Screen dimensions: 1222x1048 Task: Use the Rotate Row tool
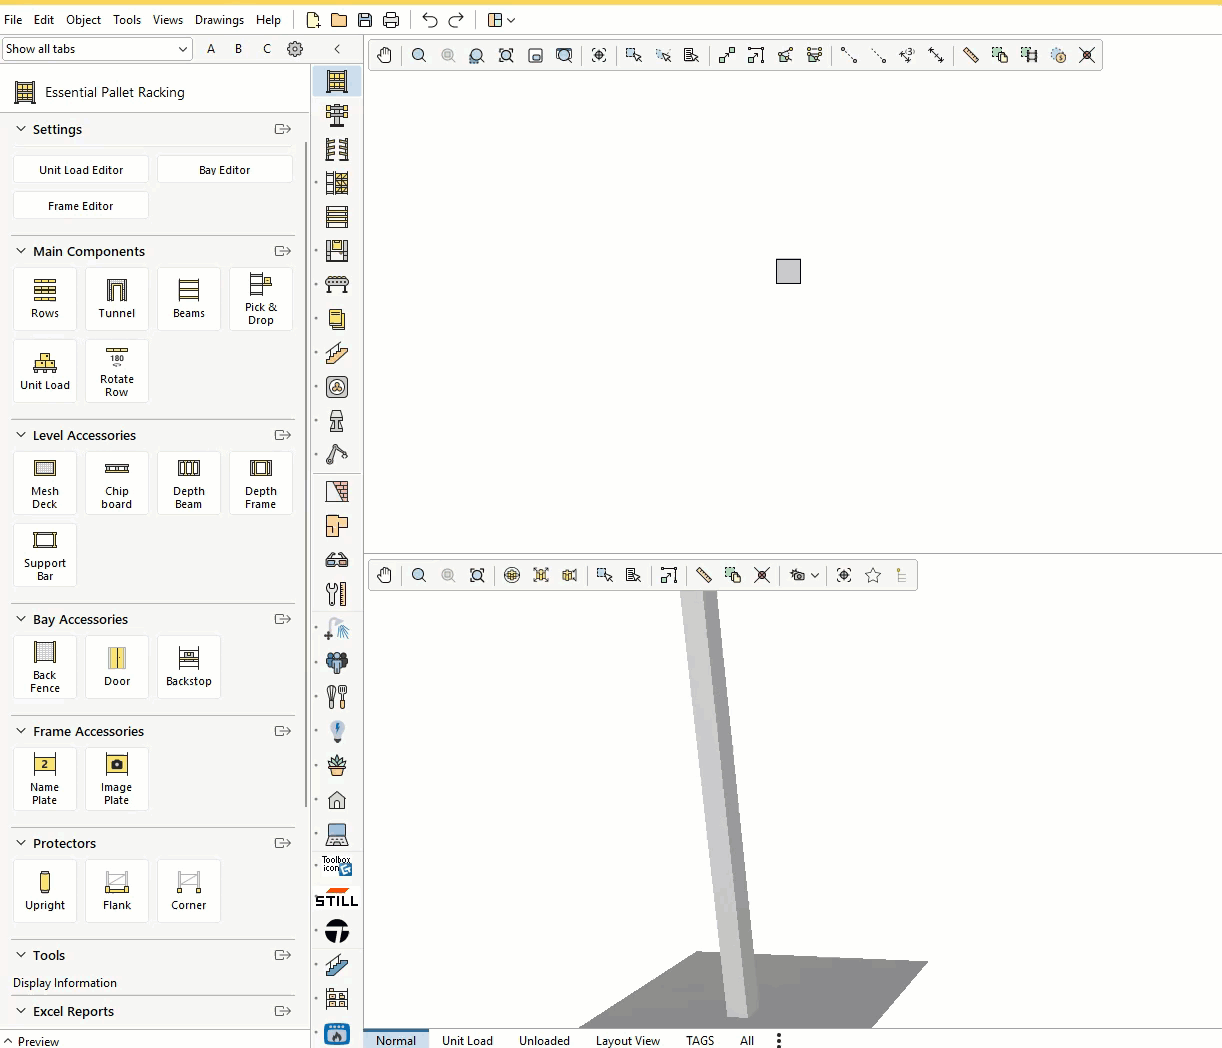117,371
